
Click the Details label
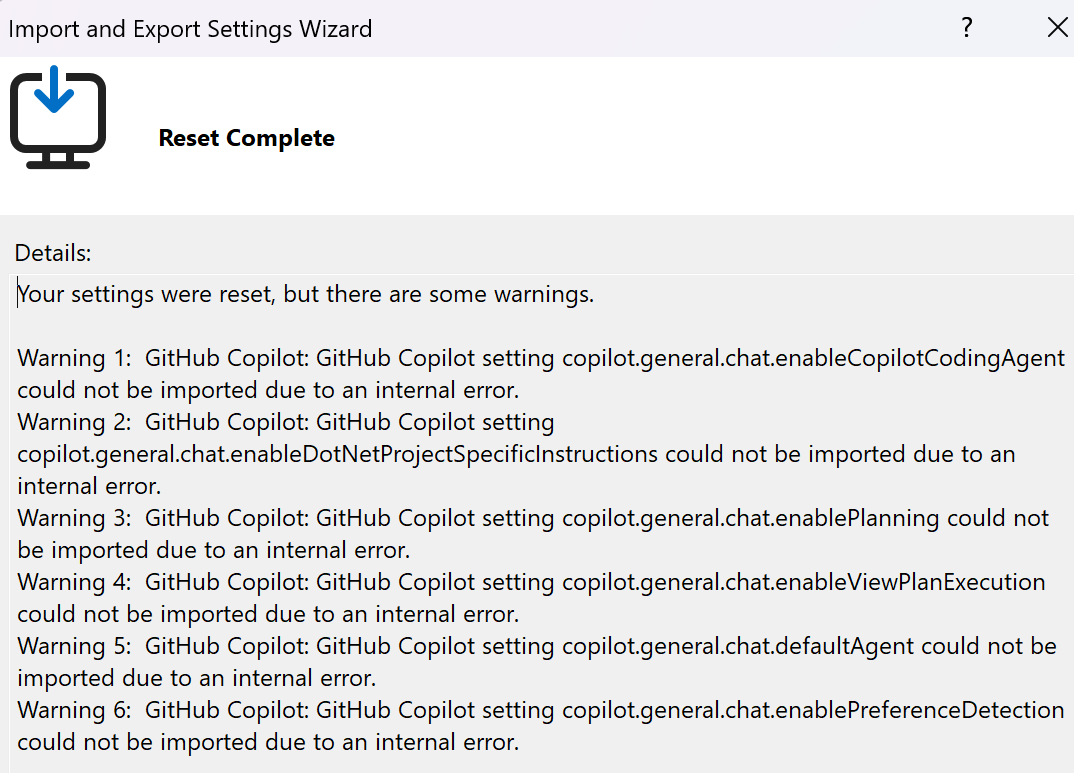[x=53, y=253]
